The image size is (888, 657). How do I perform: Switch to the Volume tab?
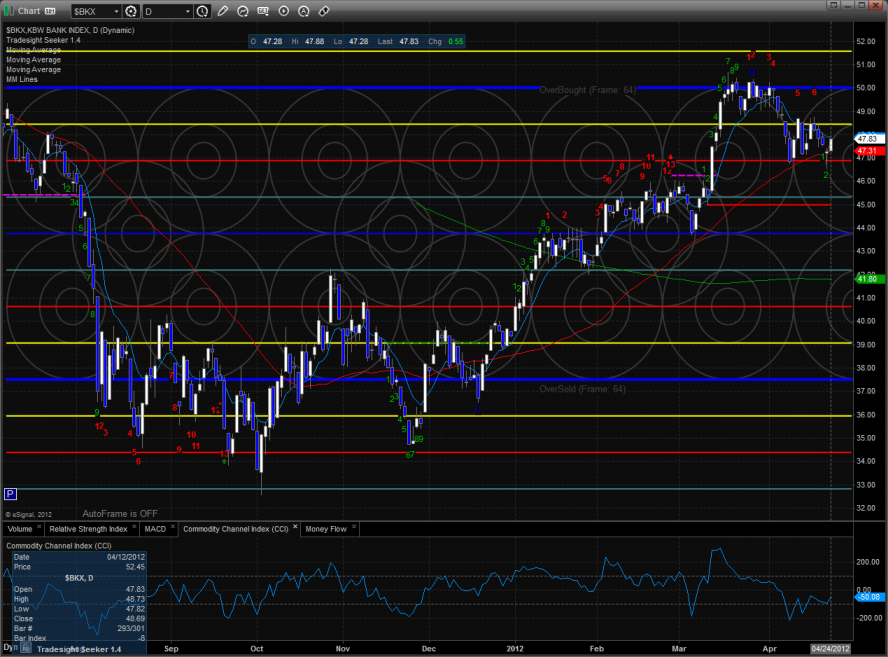tap(20, 528)
